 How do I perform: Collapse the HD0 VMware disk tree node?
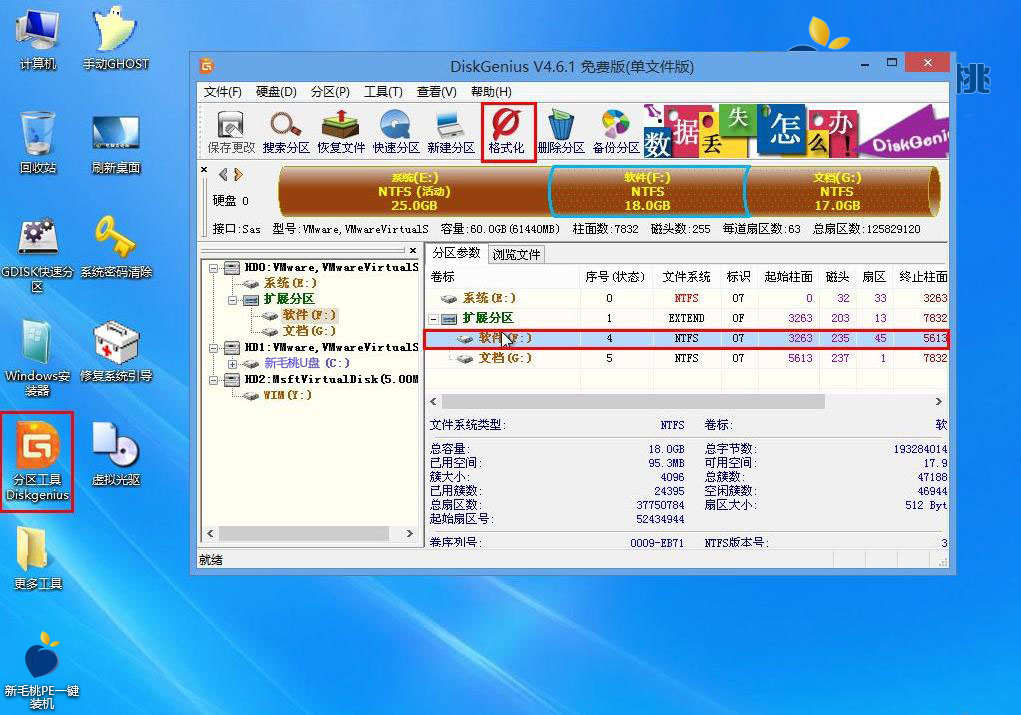214,268
